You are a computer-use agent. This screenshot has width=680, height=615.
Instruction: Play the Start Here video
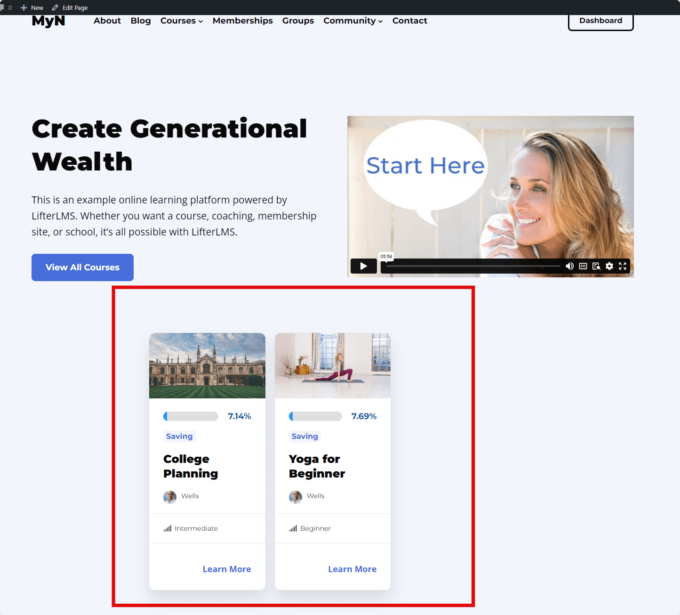point(363,266)
